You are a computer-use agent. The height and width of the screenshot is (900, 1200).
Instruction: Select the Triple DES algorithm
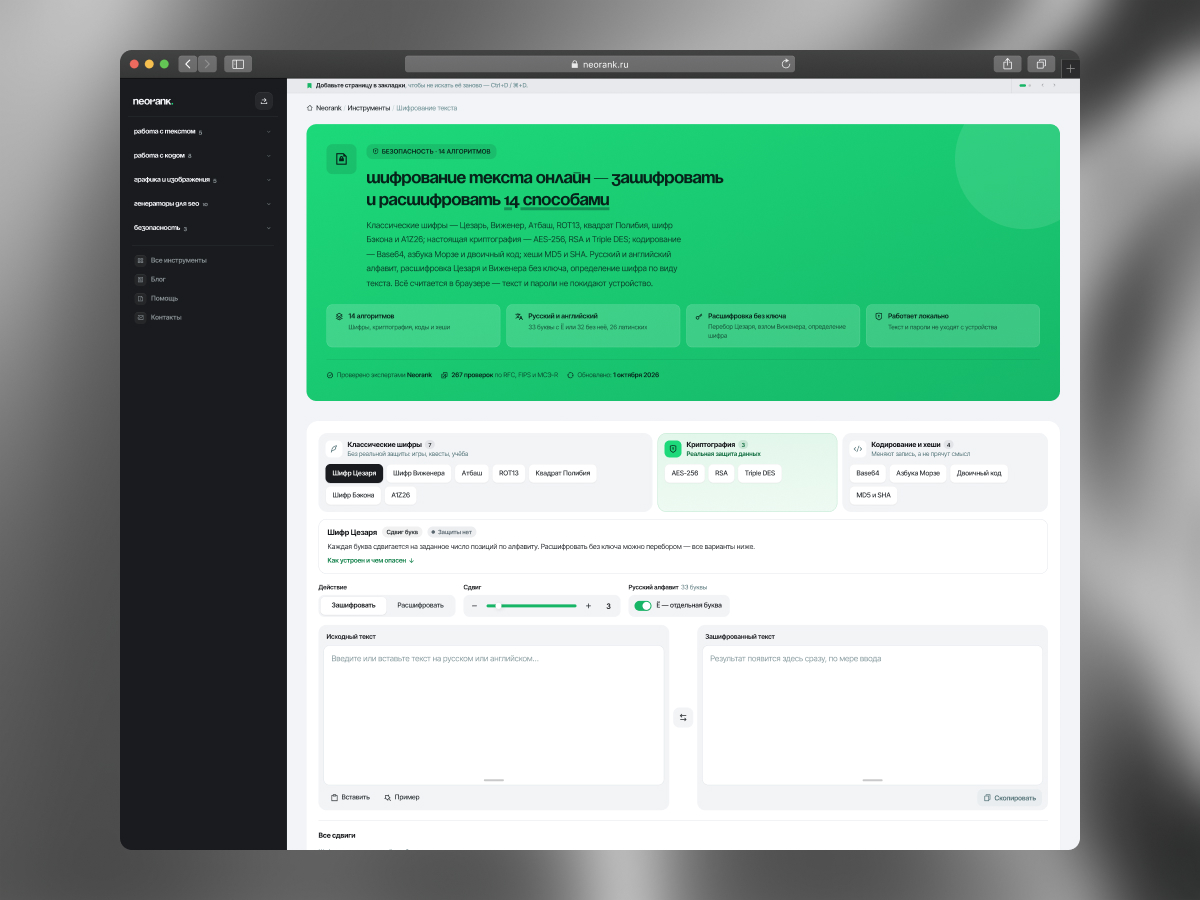pos(760,473)
